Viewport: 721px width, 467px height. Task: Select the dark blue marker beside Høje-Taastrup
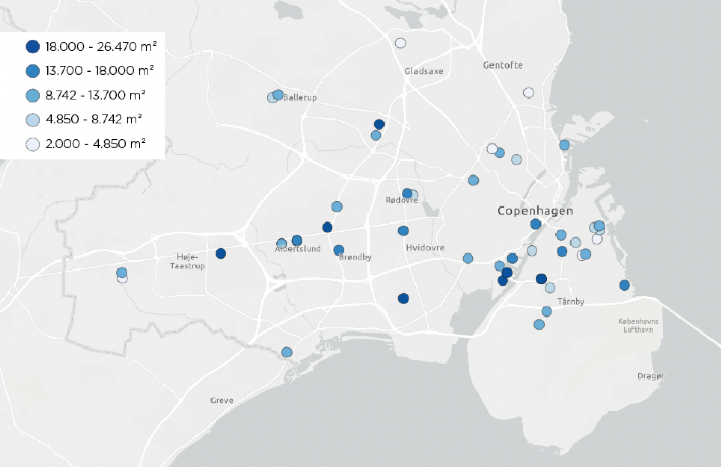221,253
